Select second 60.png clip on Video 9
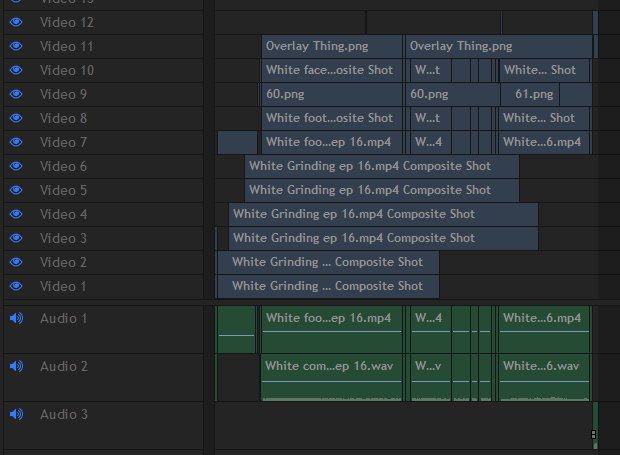Screen dimensions: 620x455 point(453,94)
